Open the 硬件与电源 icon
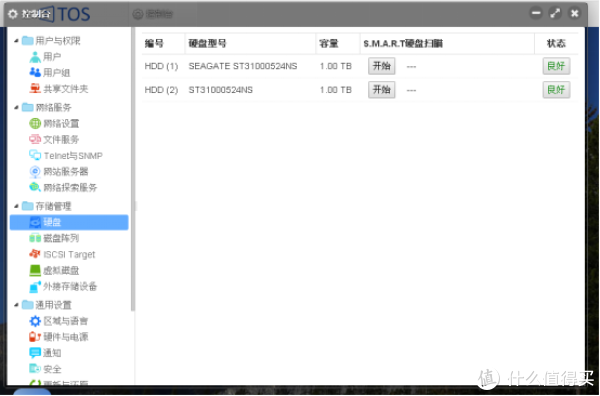This screenshot has height=396, width=600. click(x=35, y=337)
